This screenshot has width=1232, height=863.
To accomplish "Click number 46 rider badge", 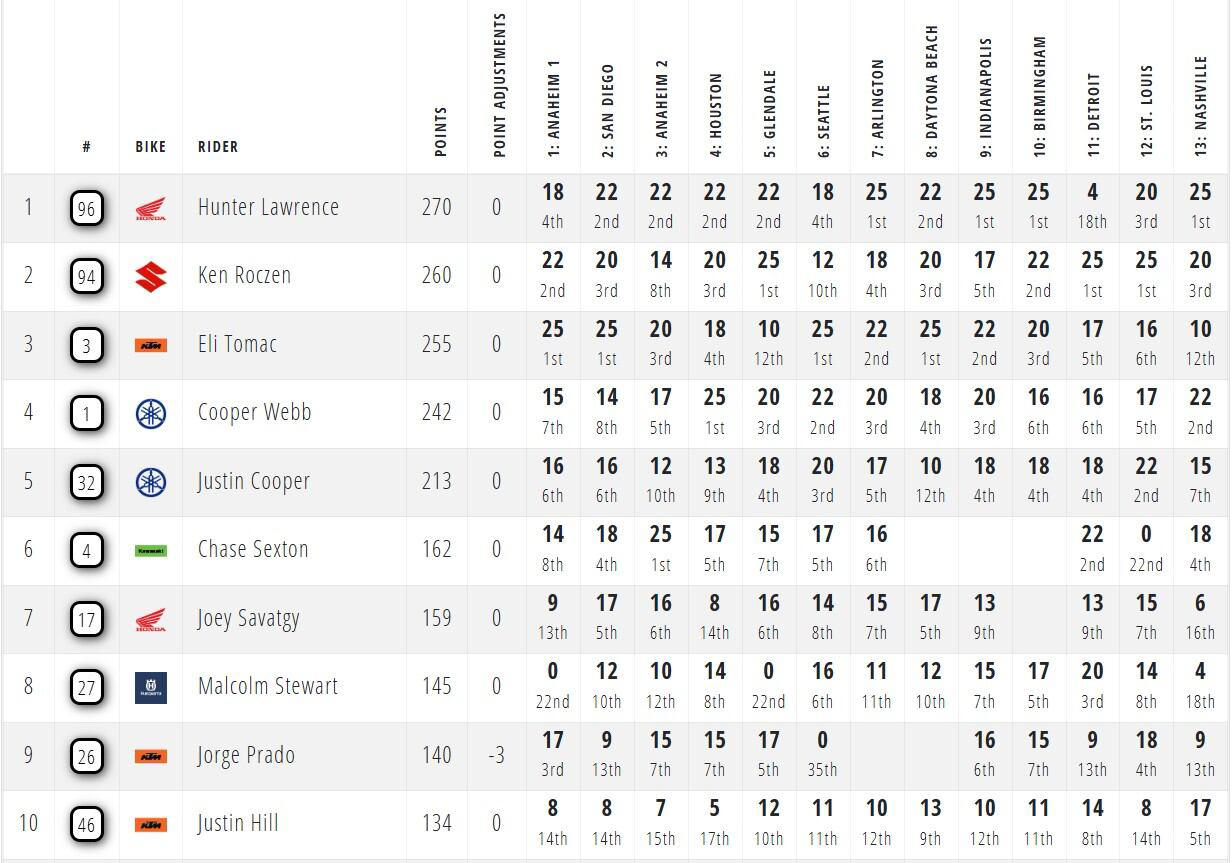I will pos(87,824).
